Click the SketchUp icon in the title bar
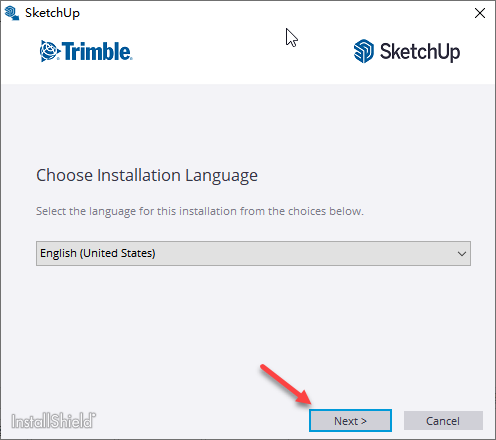 click(x=11, y=13)
